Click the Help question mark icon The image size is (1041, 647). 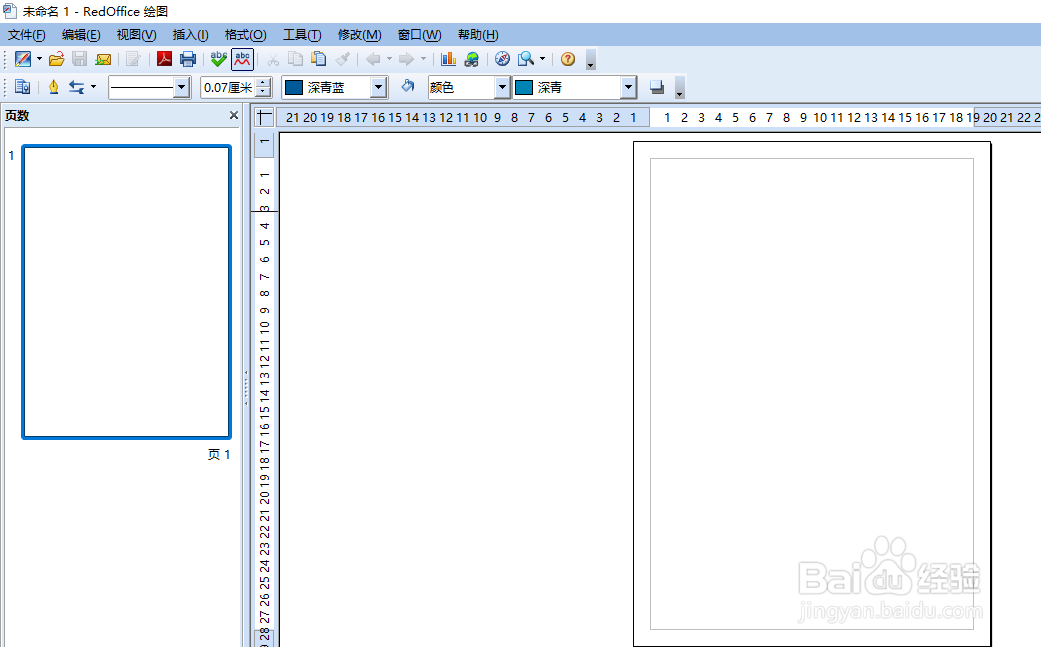pyautogui.click(x=568, y=59)
